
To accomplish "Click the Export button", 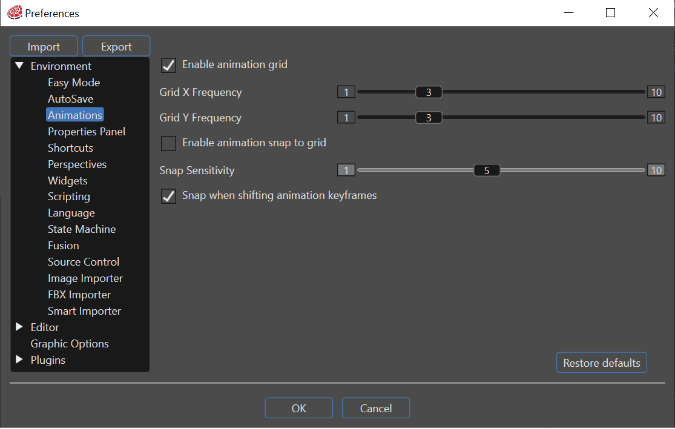I will click(x=116, y=46).
